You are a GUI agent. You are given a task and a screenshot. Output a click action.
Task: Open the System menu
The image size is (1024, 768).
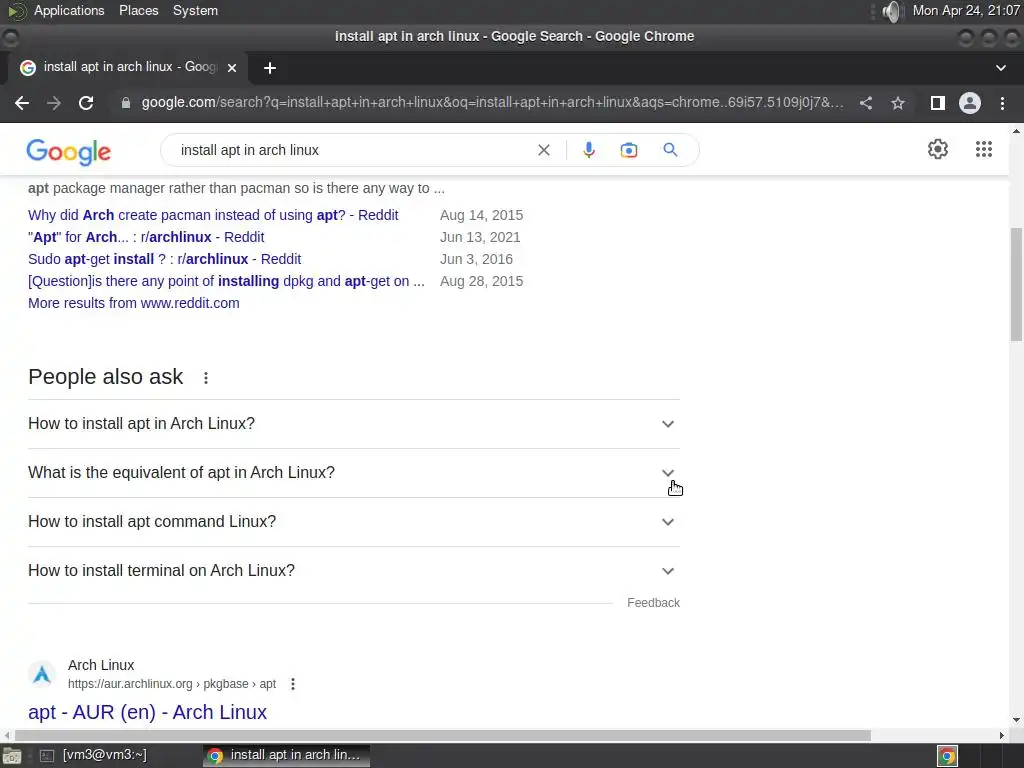(x=195, y=10)
